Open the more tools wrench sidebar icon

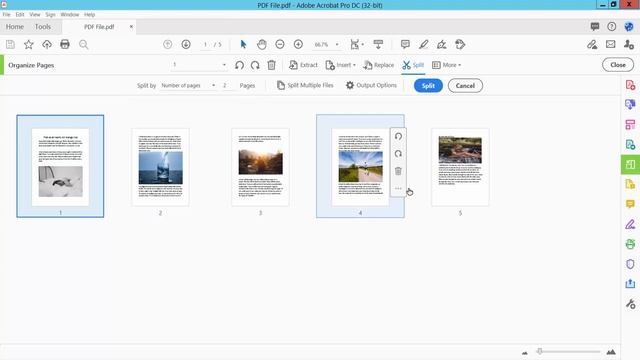[630, 304]
